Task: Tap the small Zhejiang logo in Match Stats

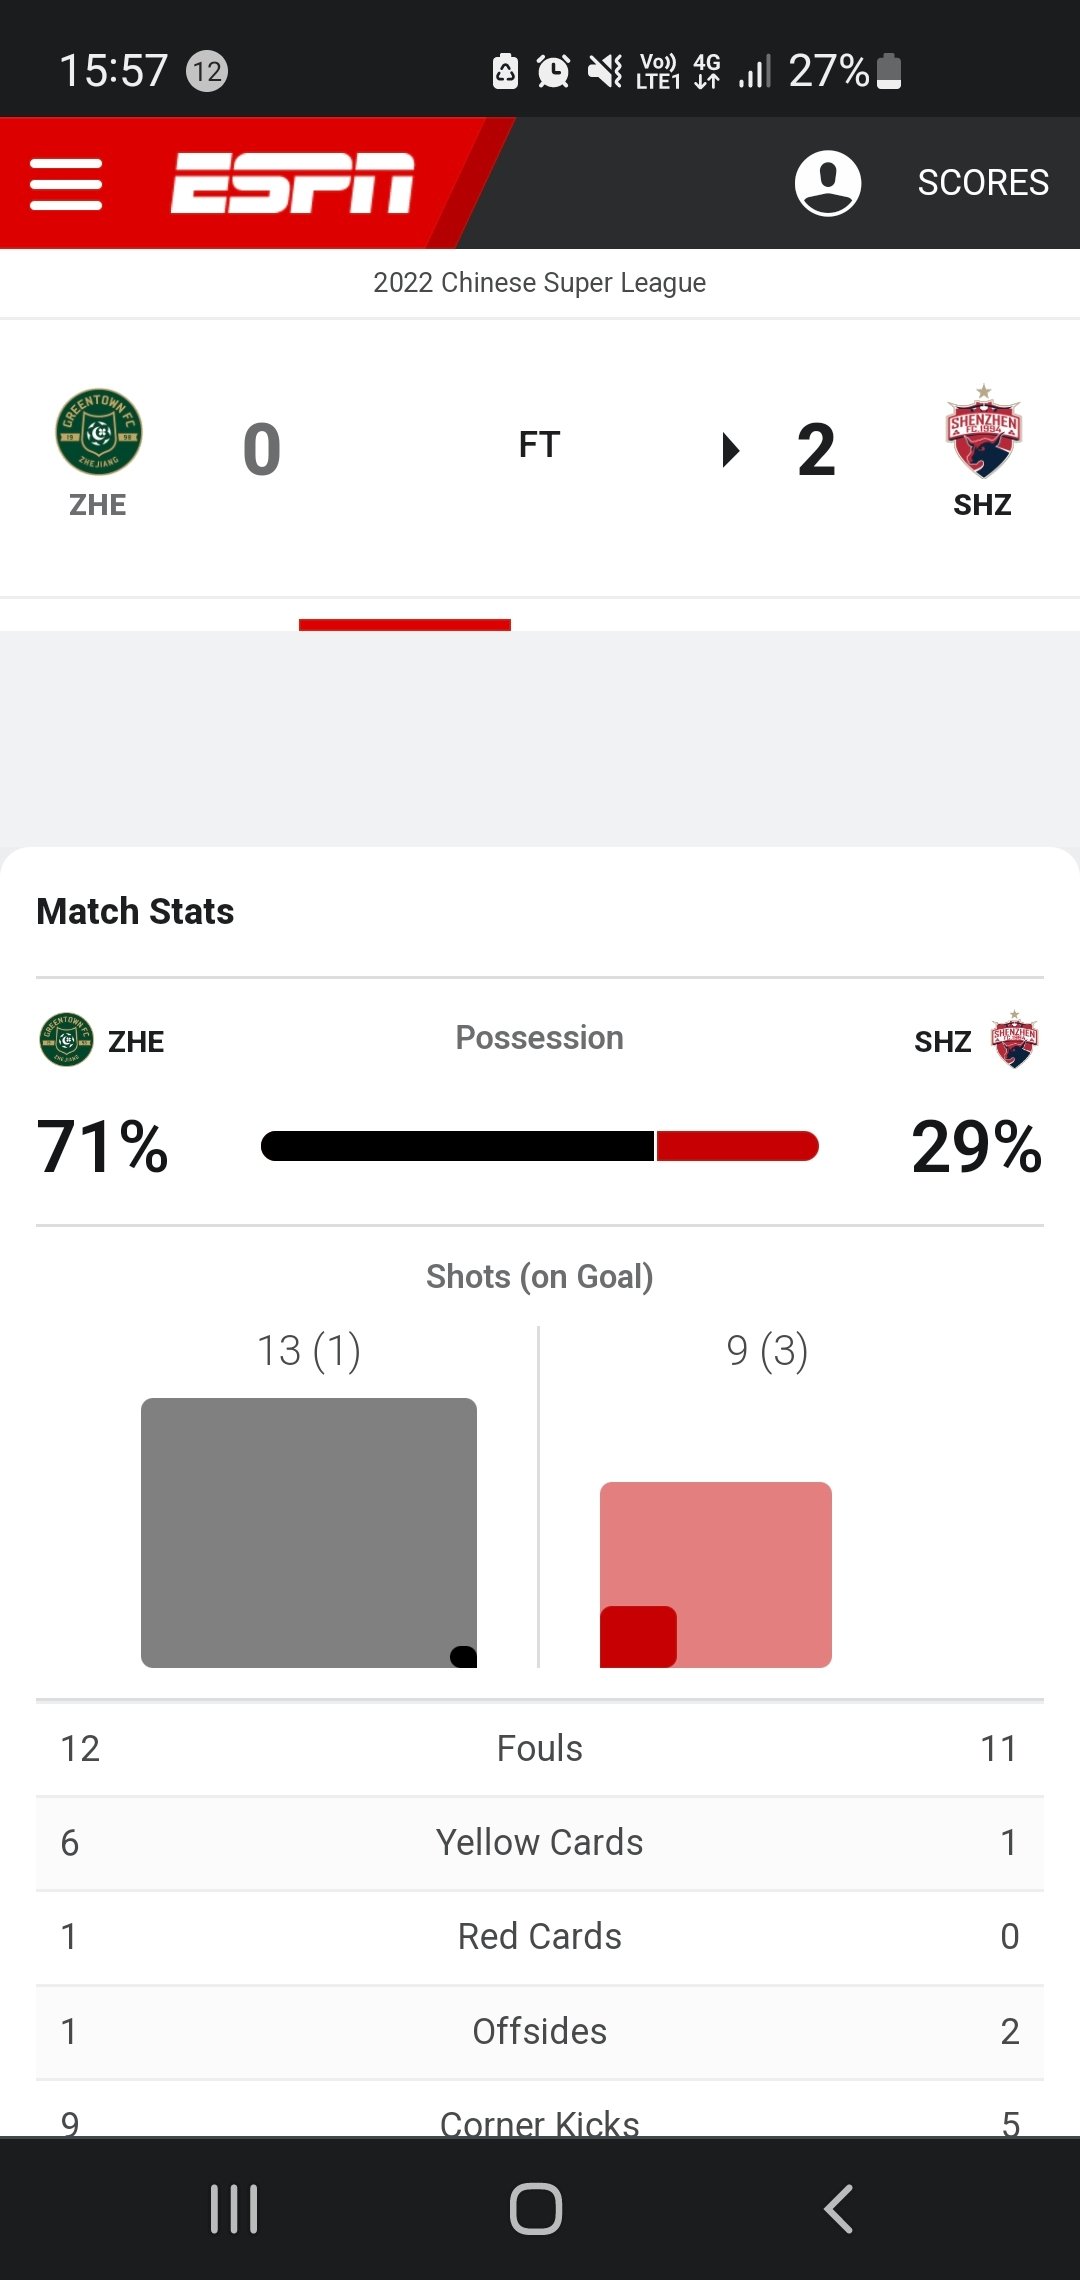Action: (66, 1040)
